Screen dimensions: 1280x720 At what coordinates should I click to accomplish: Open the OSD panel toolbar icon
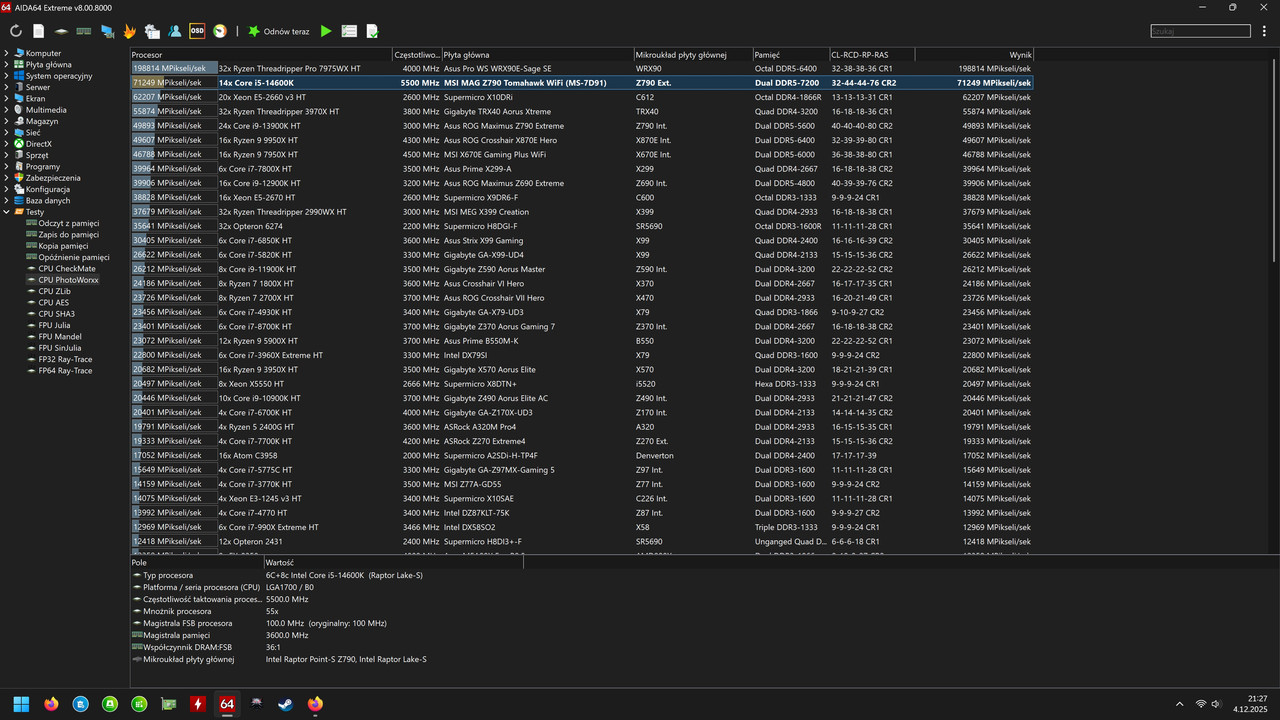(197, 31)
